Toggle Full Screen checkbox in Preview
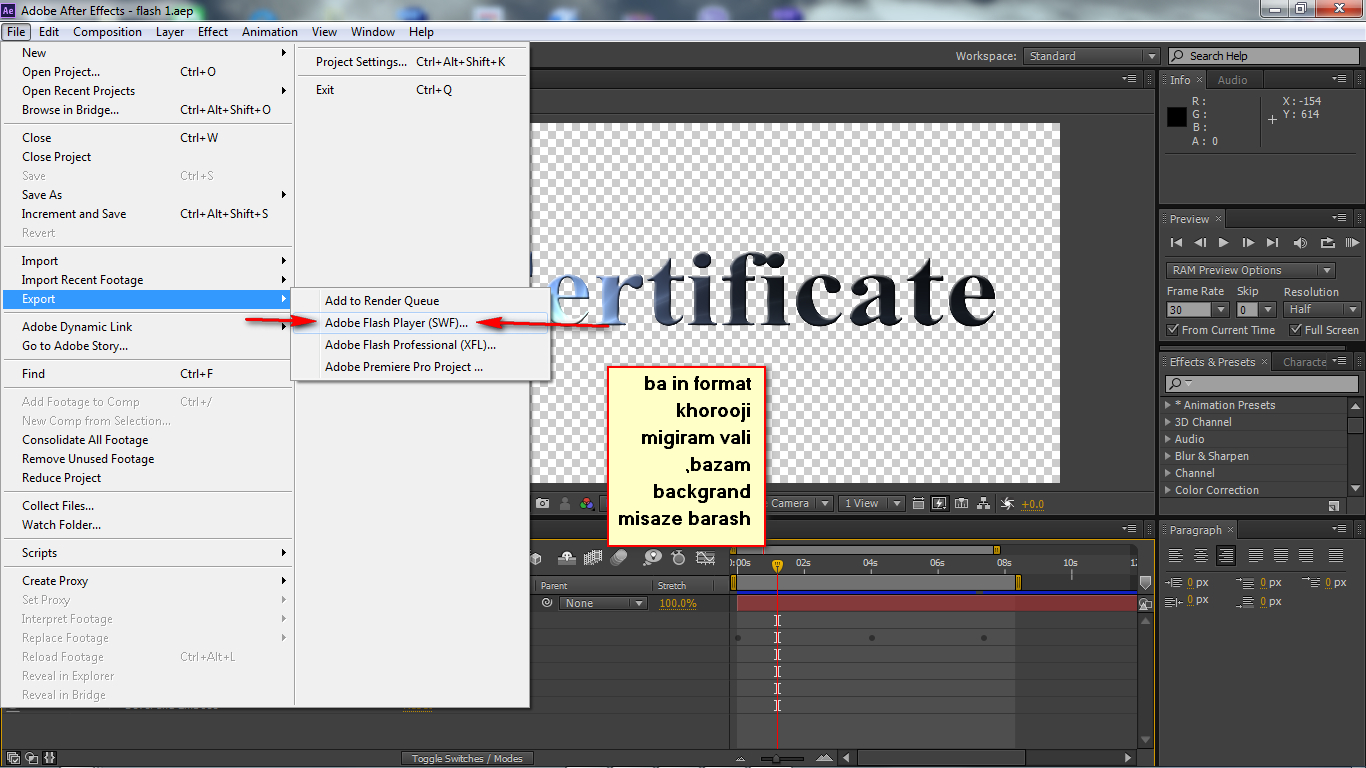The width and height of the screenshot is (1366, 768). 1296,330
